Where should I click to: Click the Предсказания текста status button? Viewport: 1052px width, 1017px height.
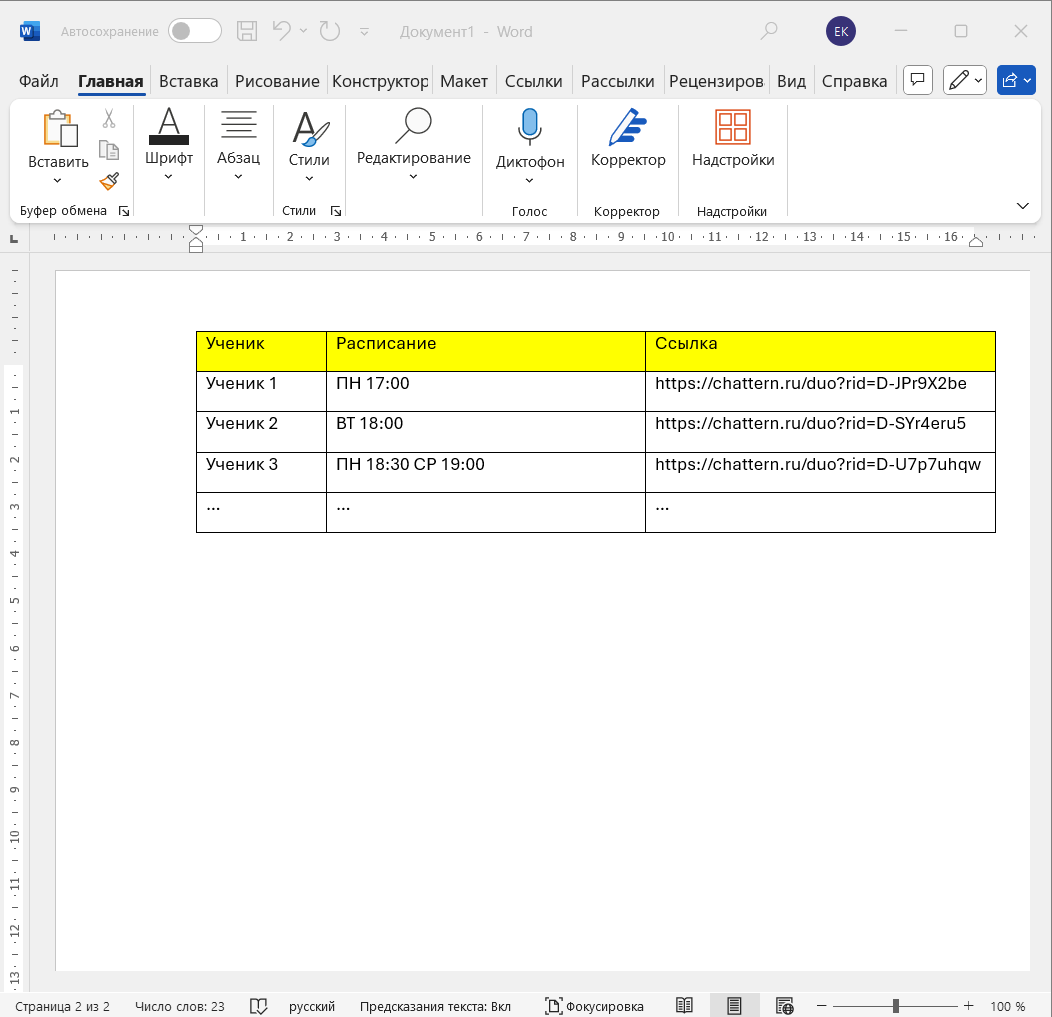click(x=435, y=1006)
